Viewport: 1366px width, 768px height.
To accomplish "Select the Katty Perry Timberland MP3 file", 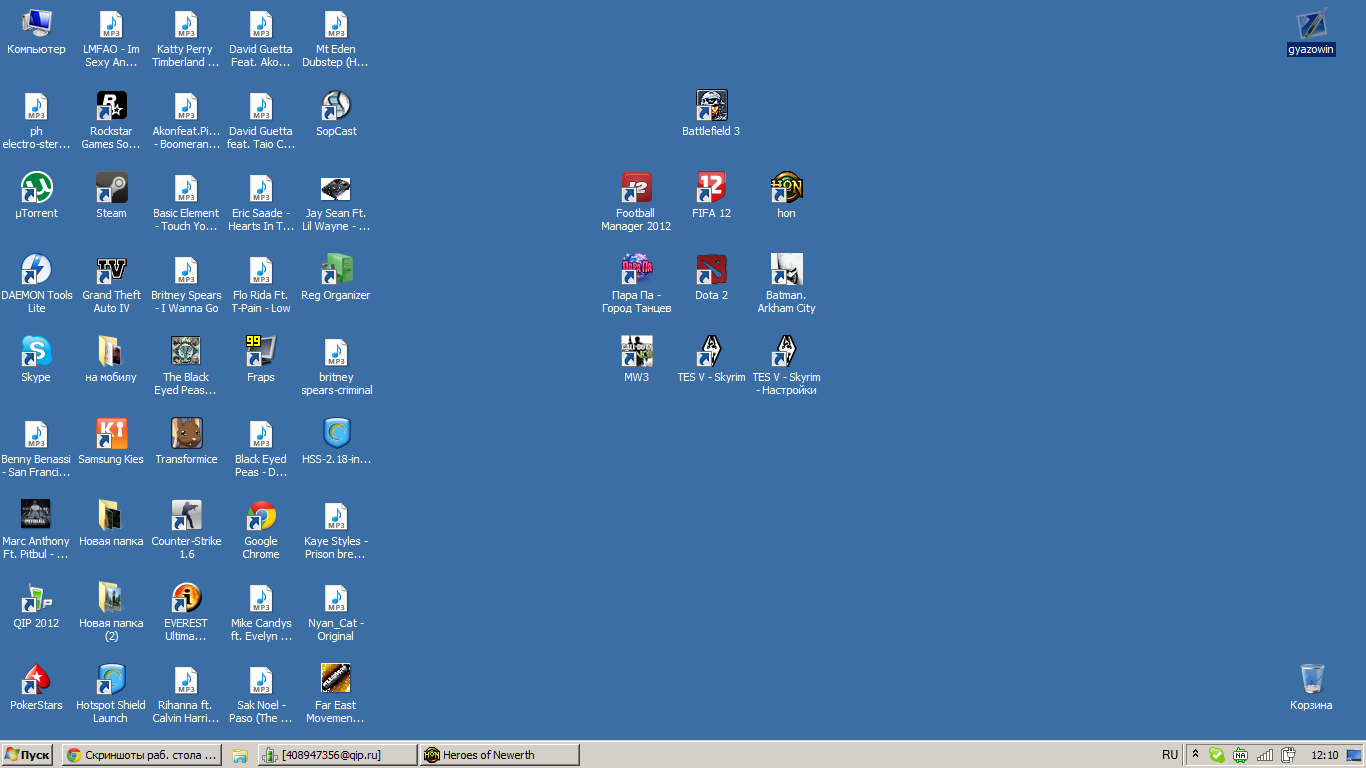I will click(186, 38).
